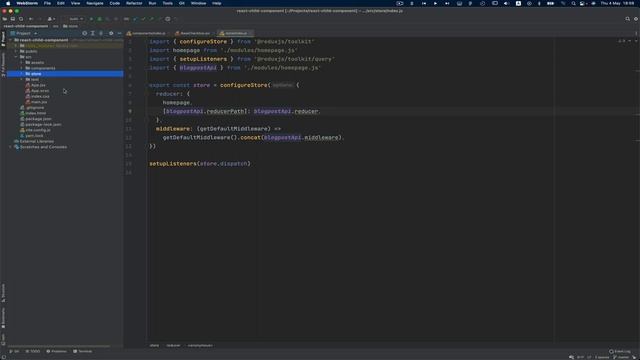Click setupListeners call on line 15
Image resolution: width=640 pixels, height=360 pixels.
(x=173, y=164)
